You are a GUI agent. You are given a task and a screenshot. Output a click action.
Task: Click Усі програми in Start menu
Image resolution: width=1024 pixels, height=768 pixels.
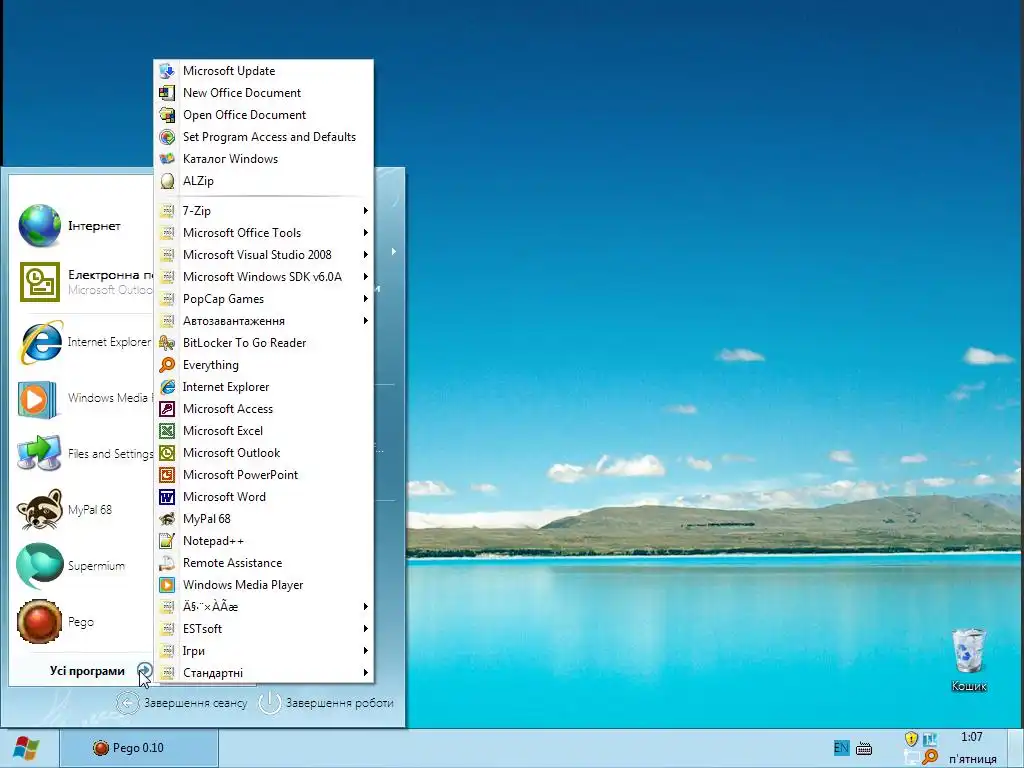[x=87, y=671]
